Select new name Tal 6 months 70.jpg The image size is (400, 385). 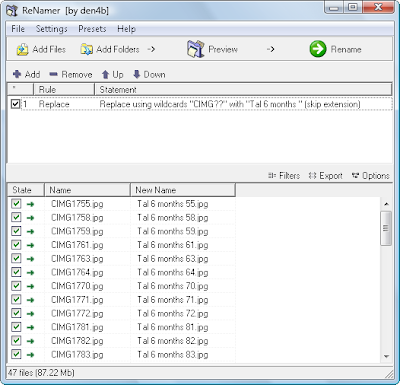point(173,286)
